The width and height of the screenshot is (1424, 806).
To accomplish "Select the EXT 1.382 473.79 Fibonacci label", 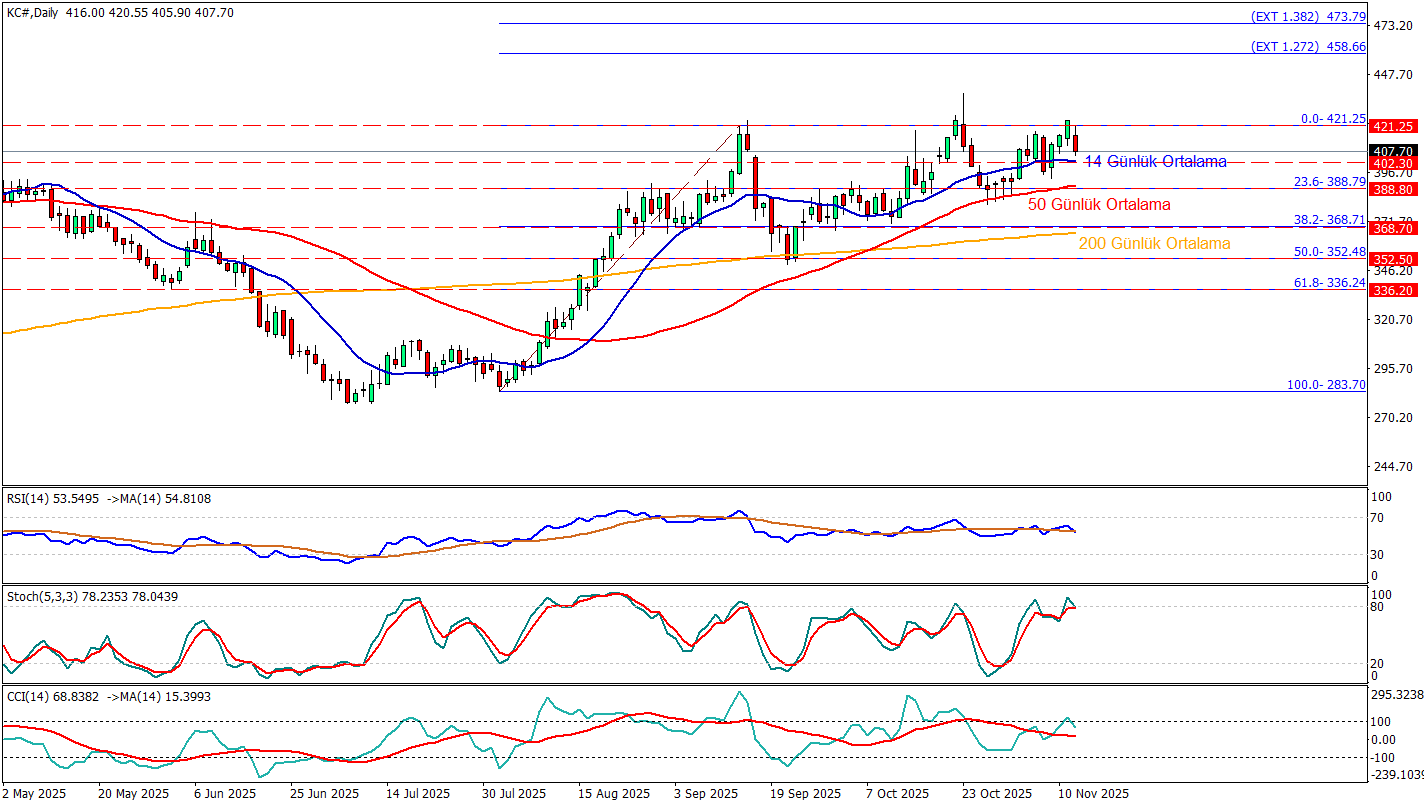I will [x=1308, y=16].
